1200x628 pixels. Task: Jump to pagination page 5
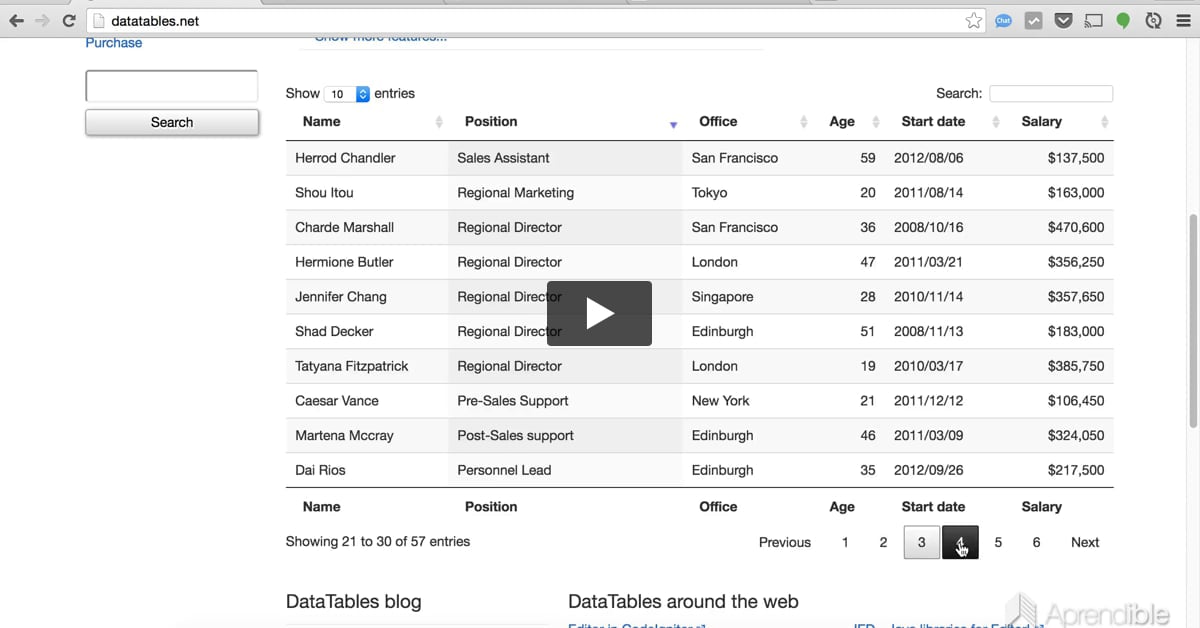click(998, 542)
